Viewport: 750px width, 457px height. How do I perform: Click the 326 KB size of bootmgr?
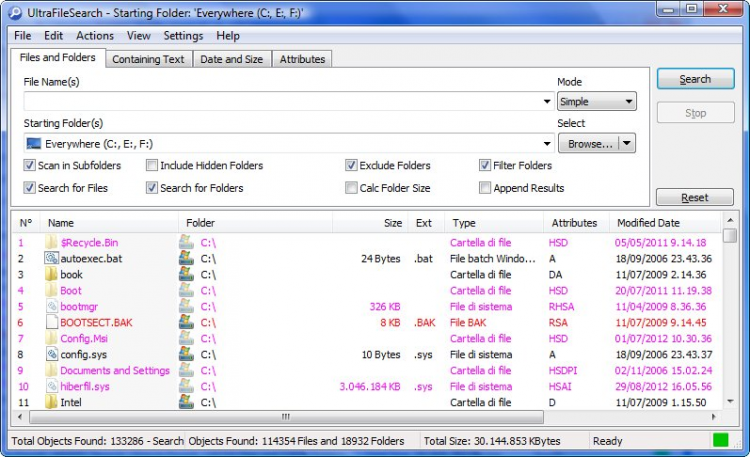coord(385,306)
